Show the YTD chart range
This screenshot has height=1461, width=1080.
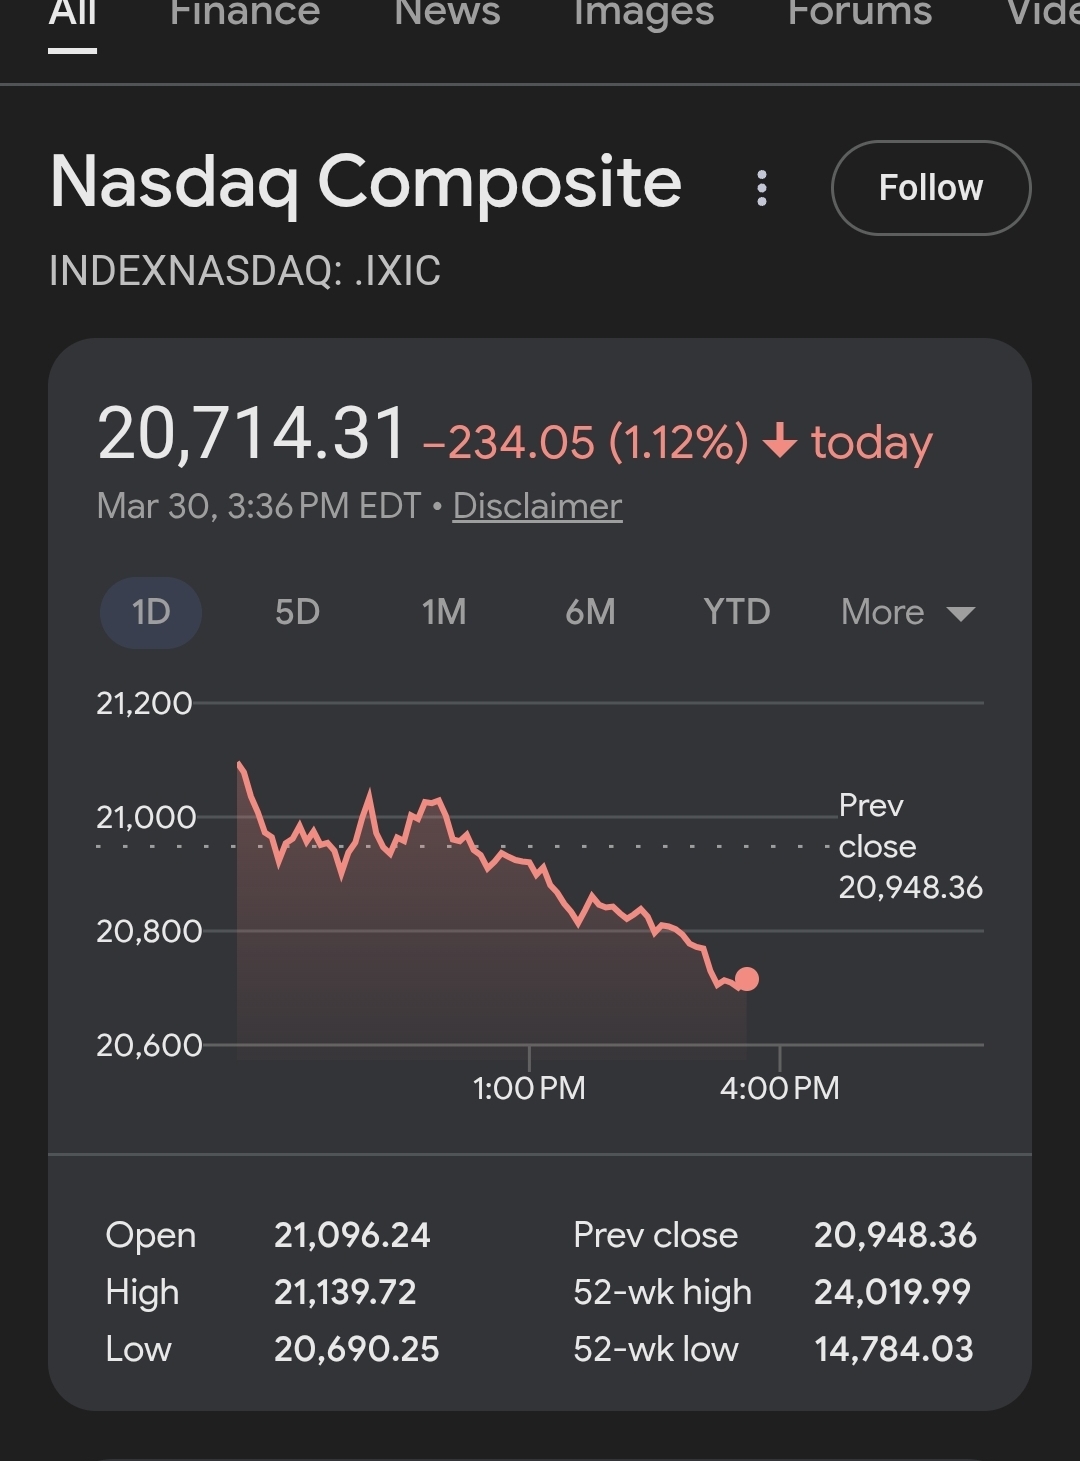click(737, 612)
